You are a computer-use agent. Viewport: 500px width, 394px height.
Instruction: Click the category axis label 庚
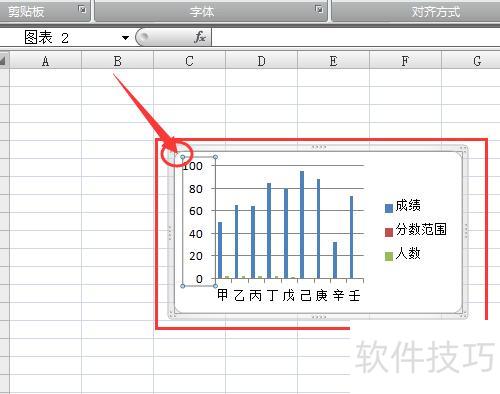(x=322, y=295)
